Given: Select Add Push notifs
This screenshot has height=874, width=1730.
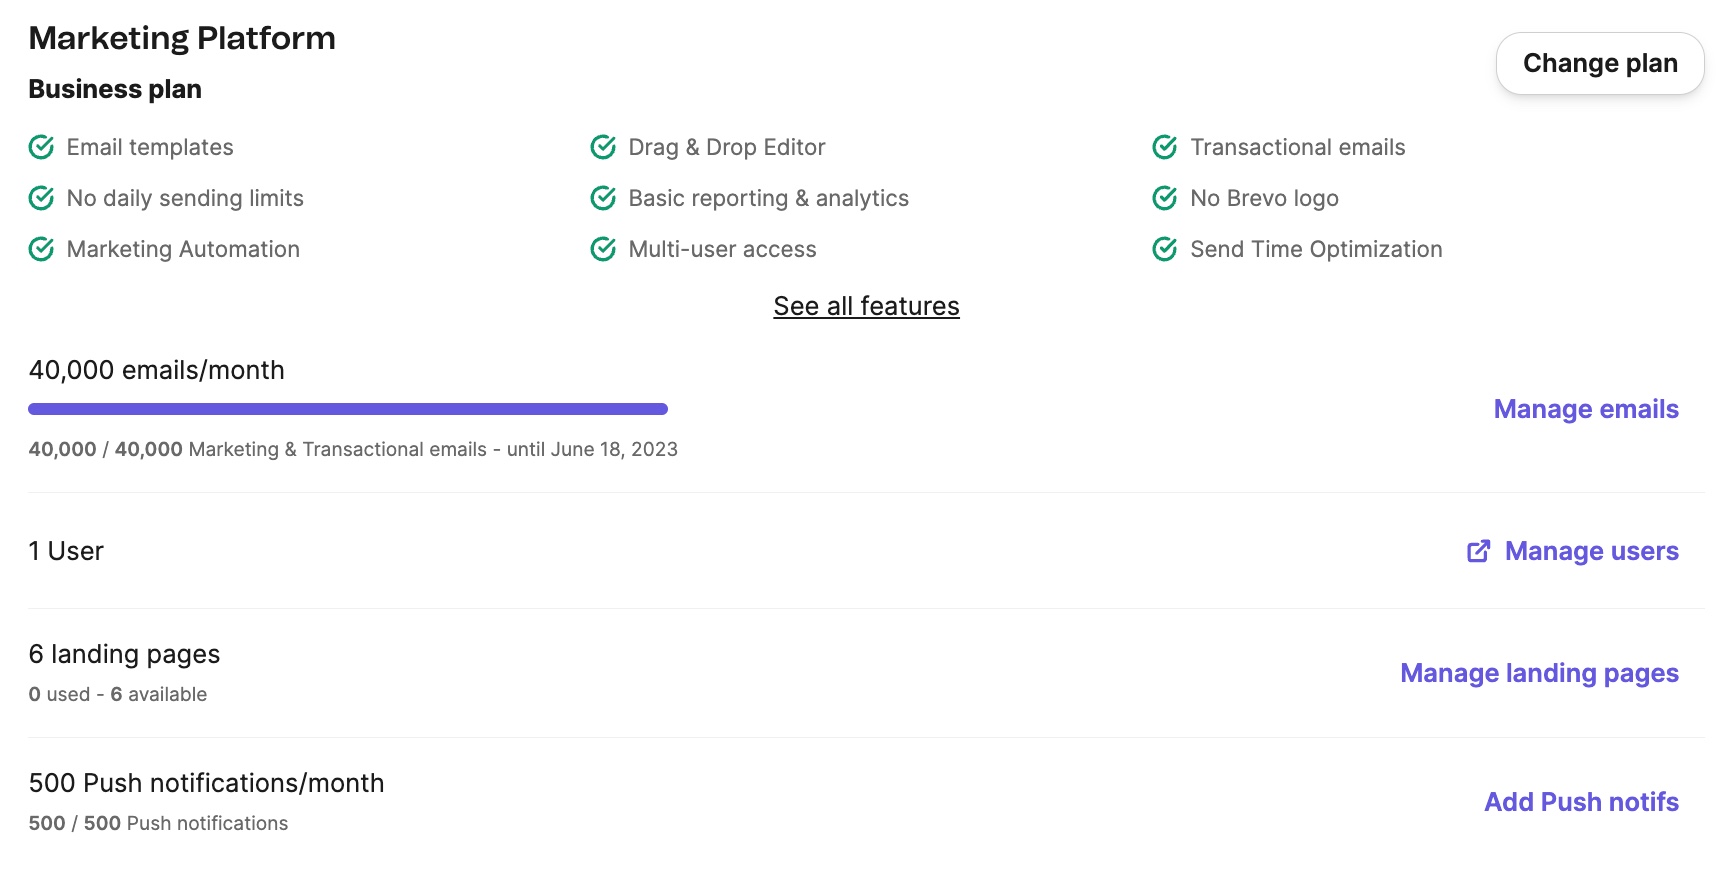Looking at the screenshot, I should coord(1581,802).
